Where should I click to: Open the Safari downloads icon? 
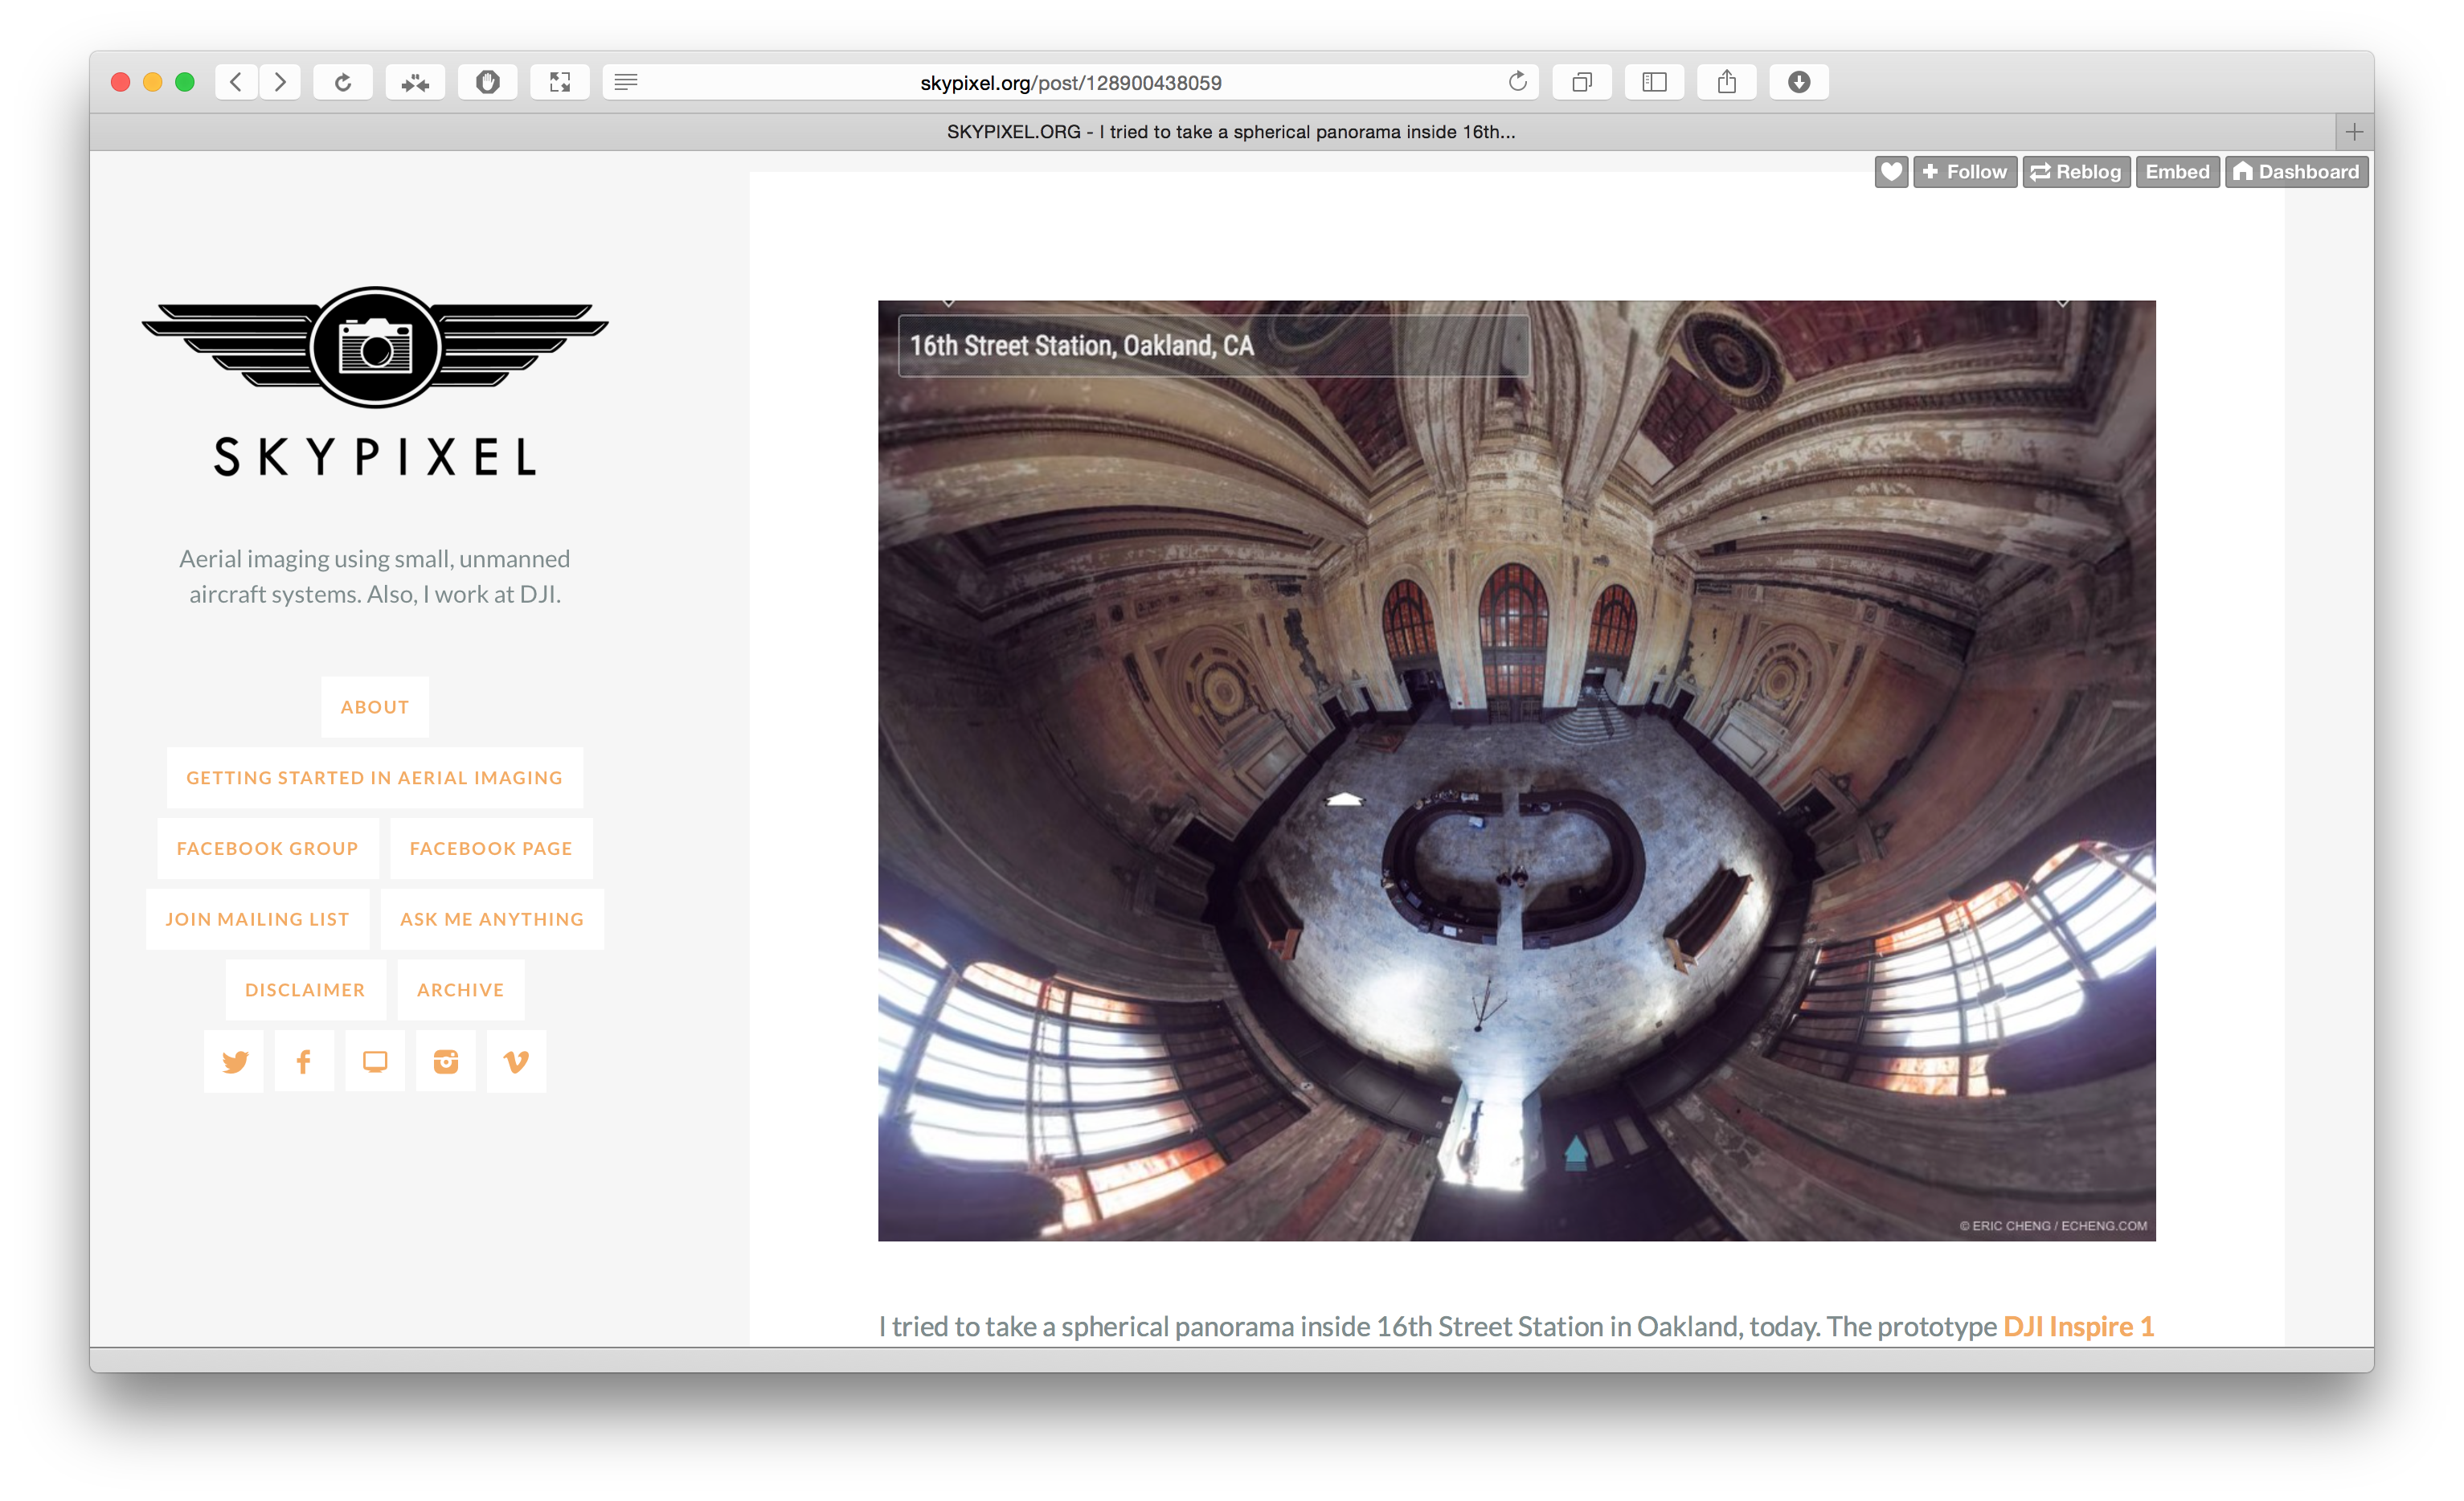tap(1798, 82)
